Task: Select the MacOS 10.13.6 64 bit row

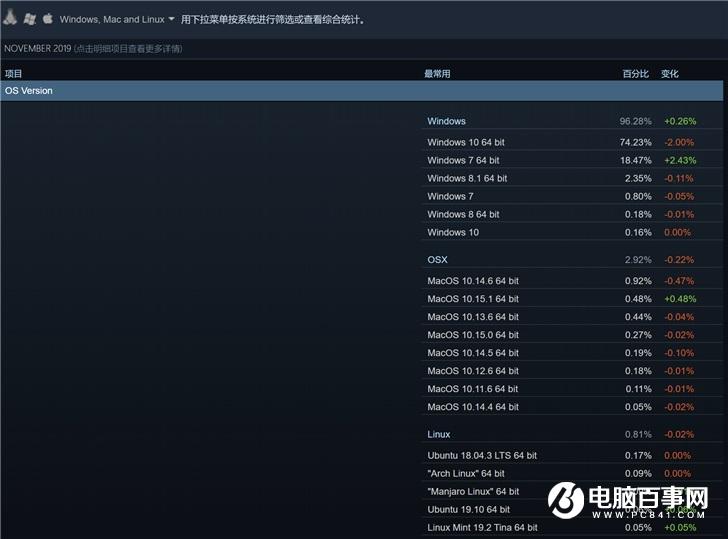Action: pyautogui.click(x=572, y=317)
